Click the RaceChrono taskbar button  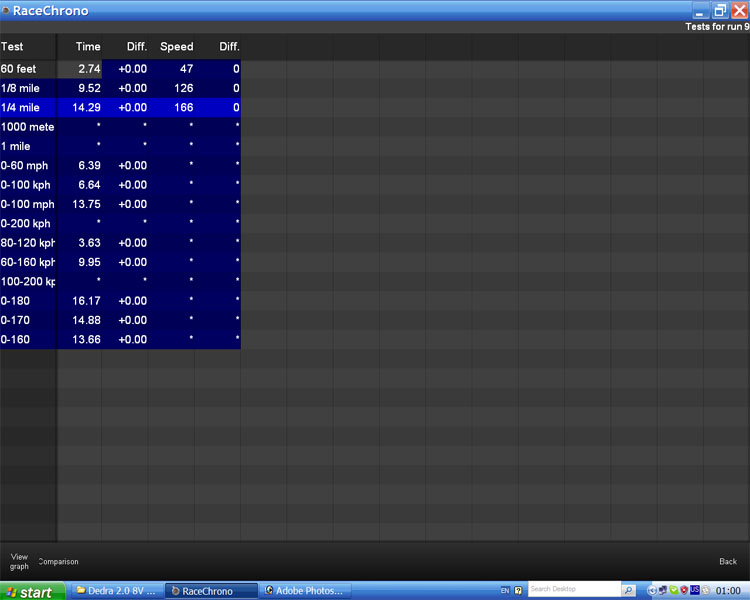210,591
